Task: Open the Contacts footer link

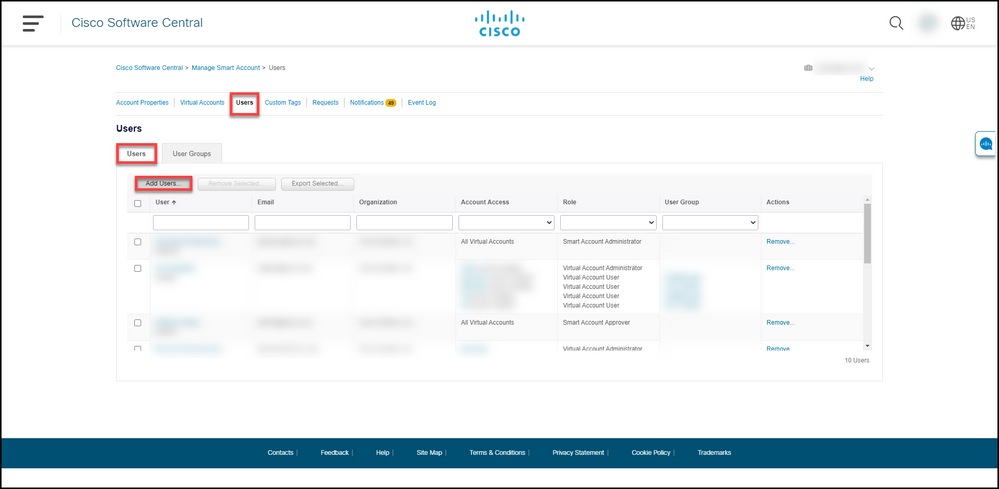Action: (280, 453)
